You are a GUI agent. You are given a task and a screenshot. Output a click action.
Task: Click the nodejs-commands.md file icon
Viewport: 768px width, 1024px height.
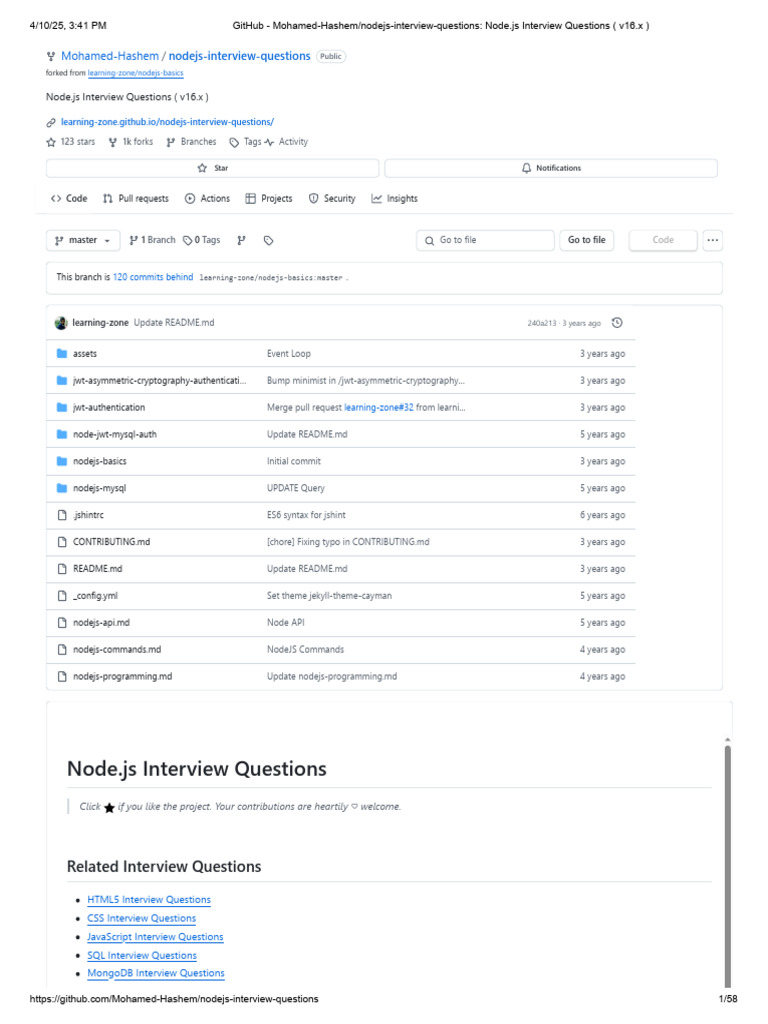62,650
